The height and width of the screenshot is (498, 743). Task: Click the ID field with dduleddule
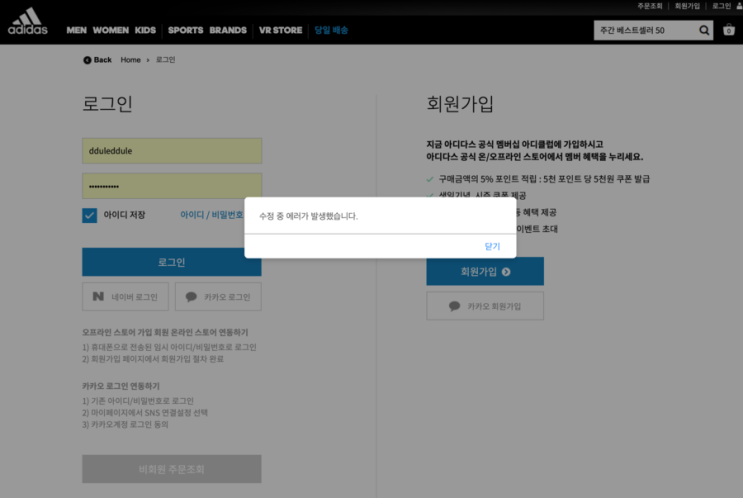coord(172,151)
